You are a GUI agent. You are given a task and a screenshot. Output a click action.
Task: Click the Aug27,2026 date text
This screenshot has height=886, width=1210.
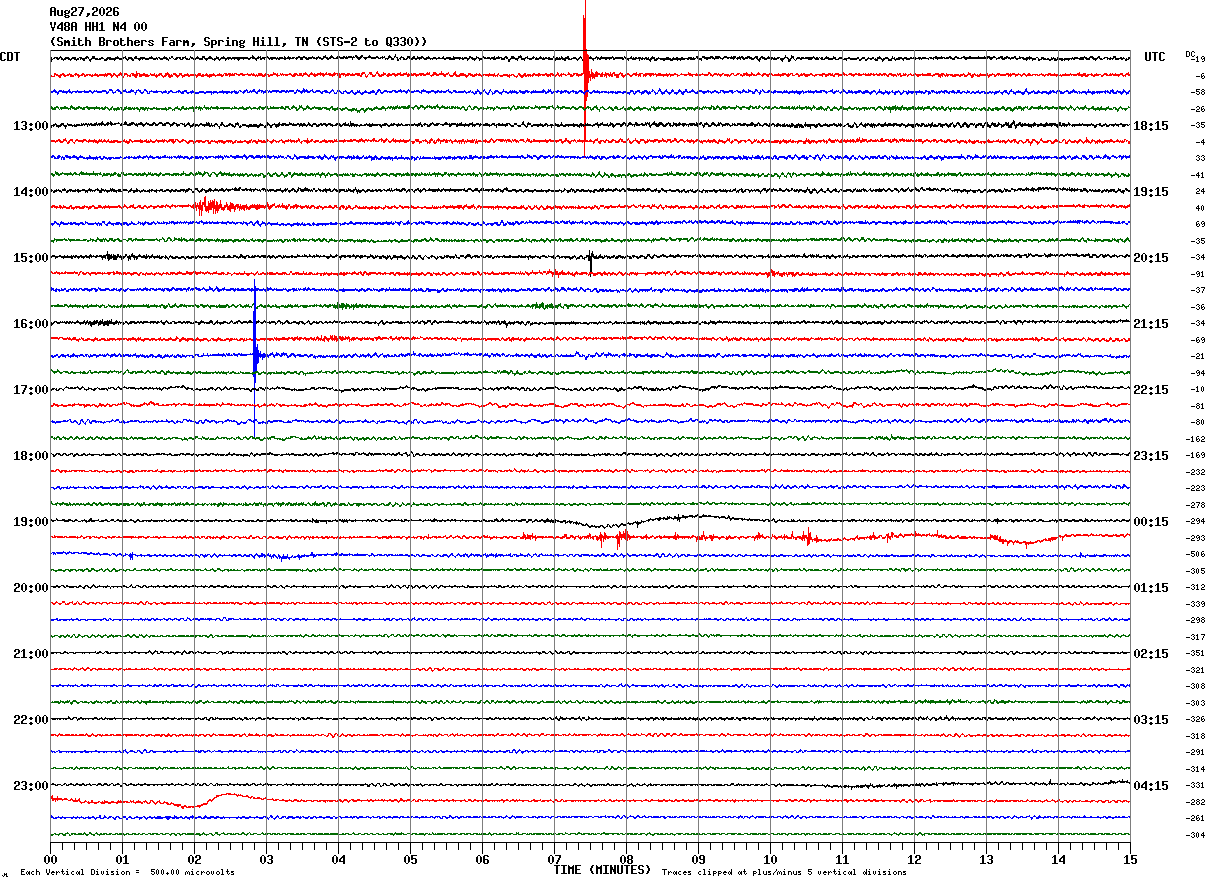point(84,12)
